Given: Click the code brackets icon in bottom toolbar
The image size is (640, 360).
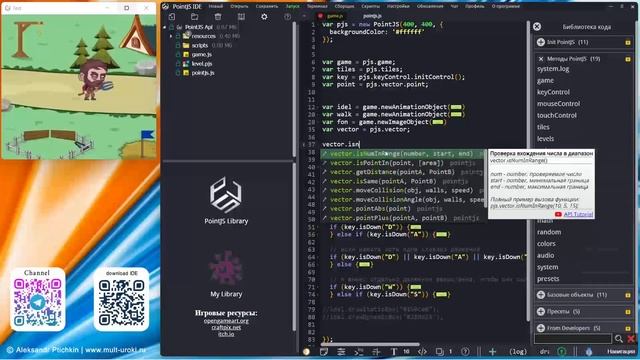Looking at the screenshot, I should tap(422, 351).
